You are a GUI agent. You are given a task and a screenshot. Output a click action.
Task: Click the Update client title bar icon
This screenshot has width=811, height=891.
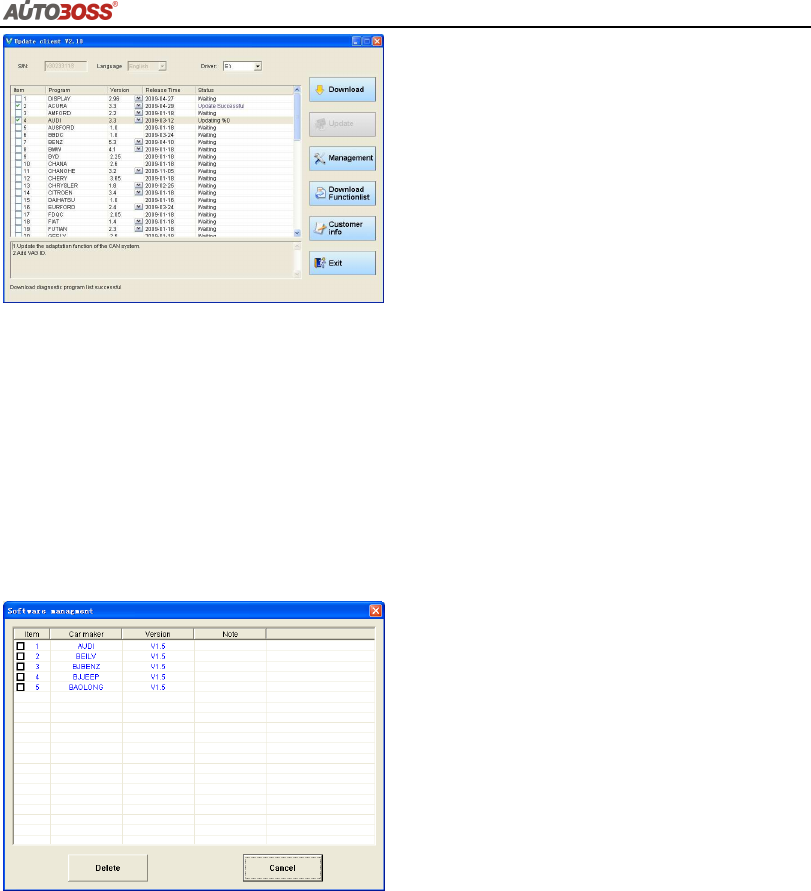pyautogui.click(x=9, y=41)
